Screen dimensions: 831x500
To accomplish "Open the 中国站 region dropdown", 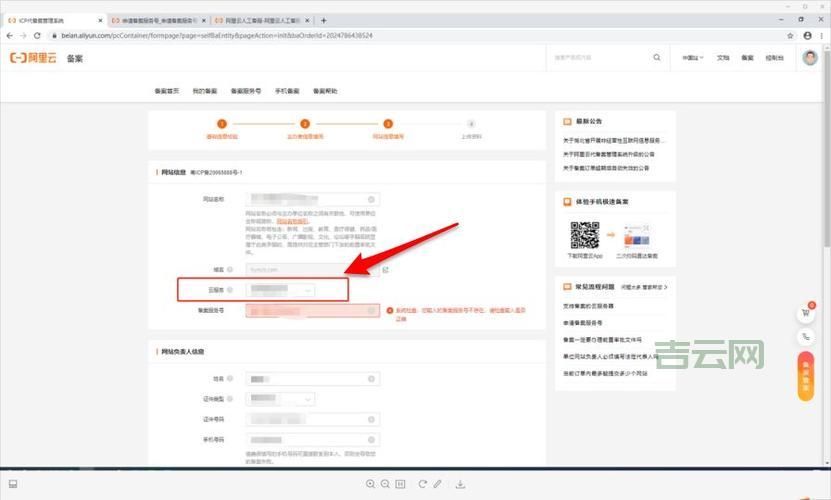I will [x=692, y=58].
